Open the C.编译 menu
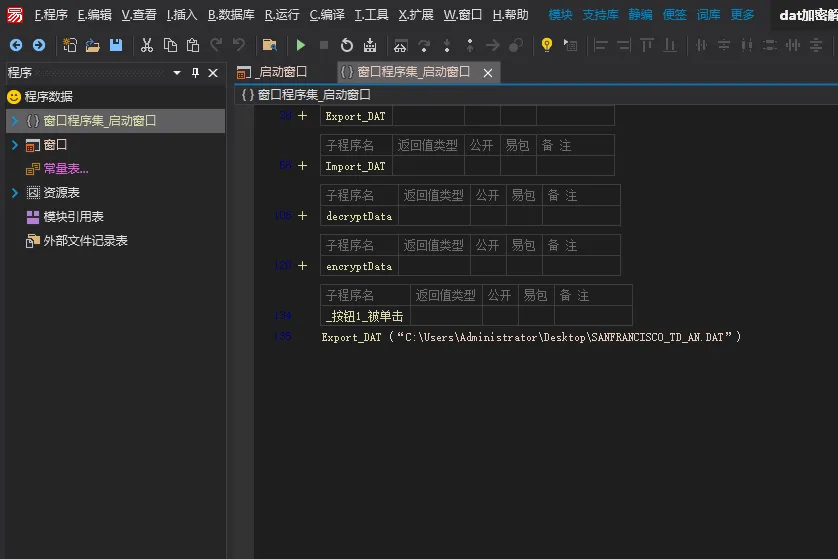838x559 pixels. (x=326, y=15)
